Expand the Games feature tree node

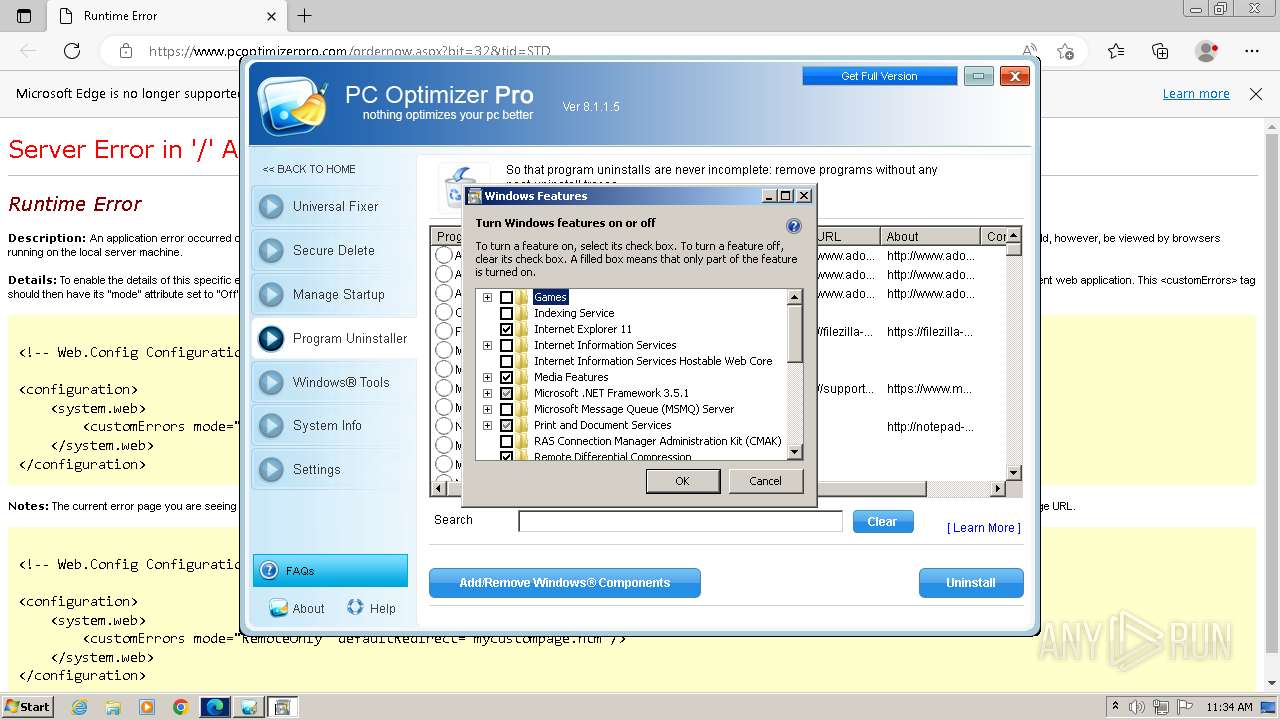[x=488, y=298]
